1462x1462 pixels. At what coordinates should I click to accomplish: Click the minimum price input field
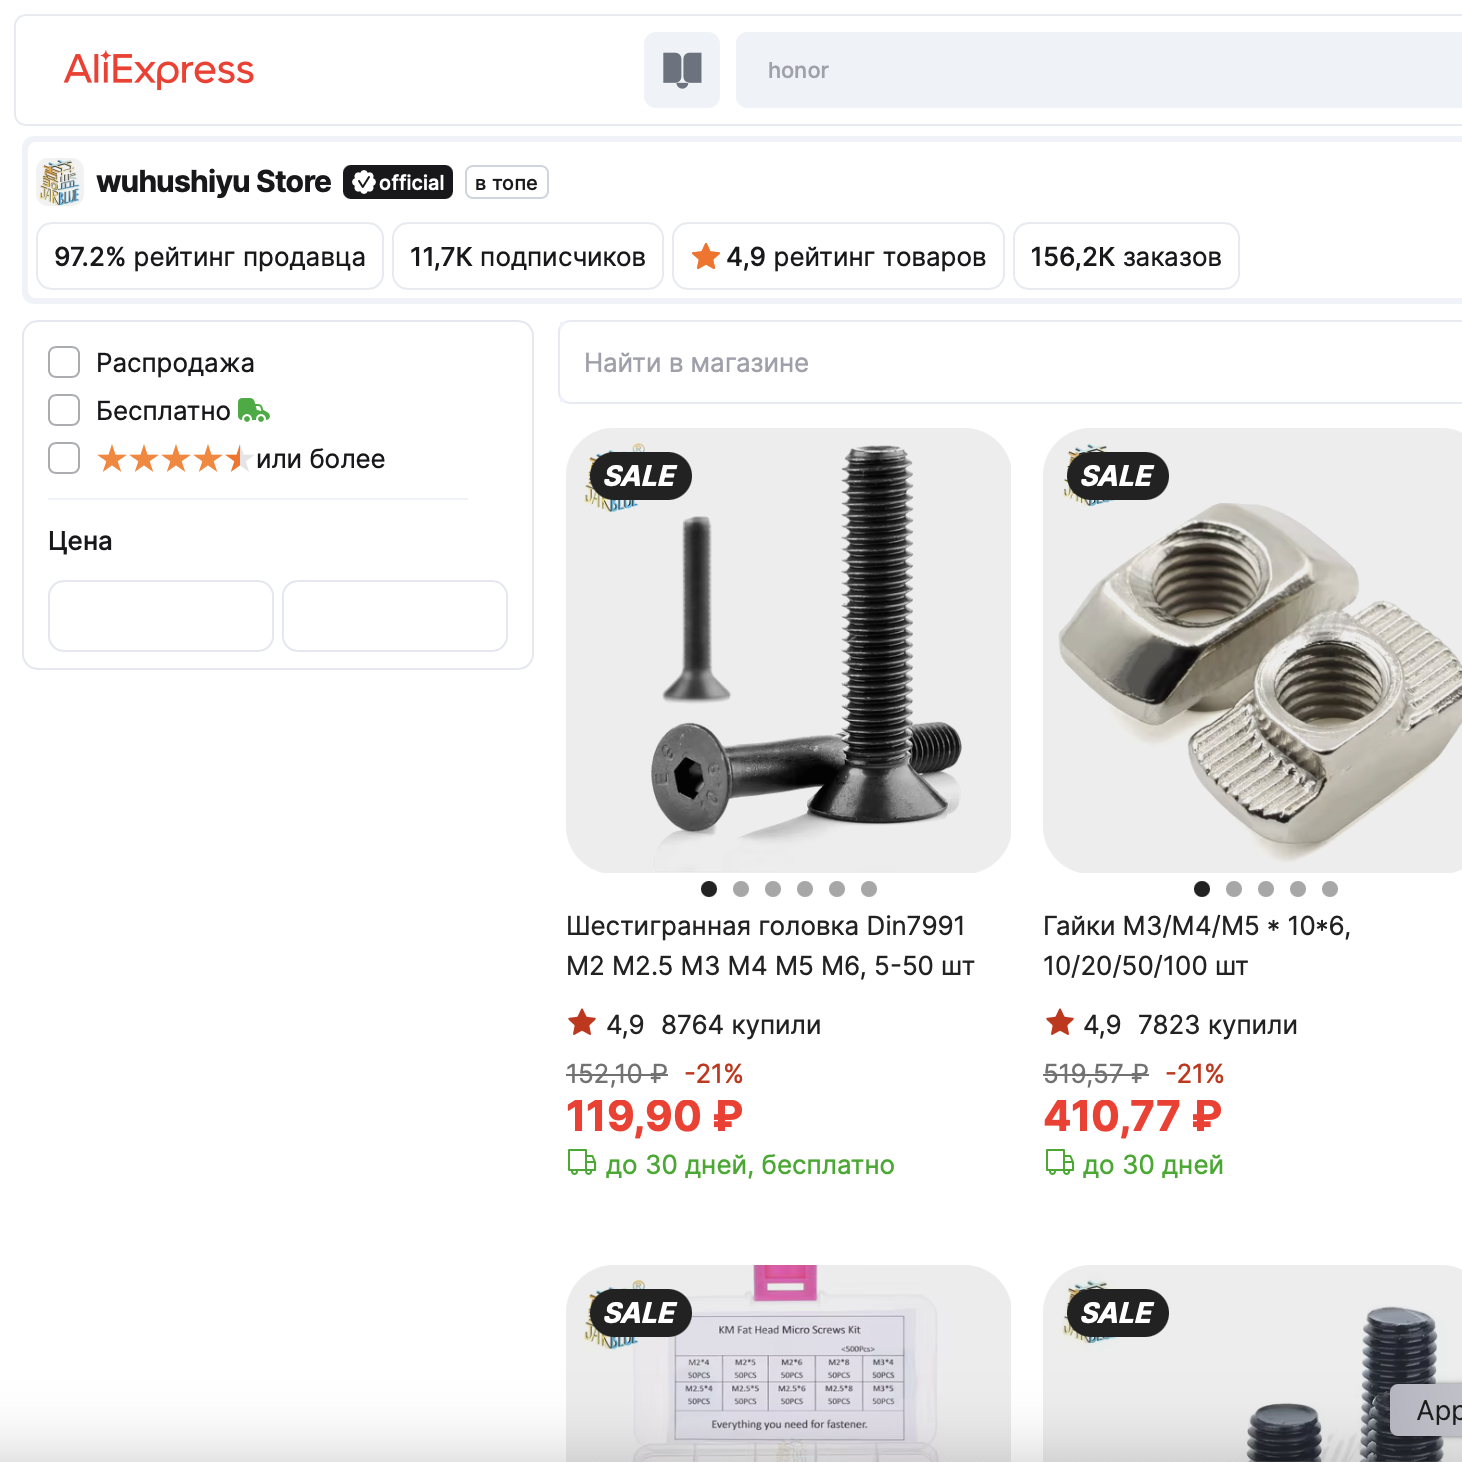[161, 616]
